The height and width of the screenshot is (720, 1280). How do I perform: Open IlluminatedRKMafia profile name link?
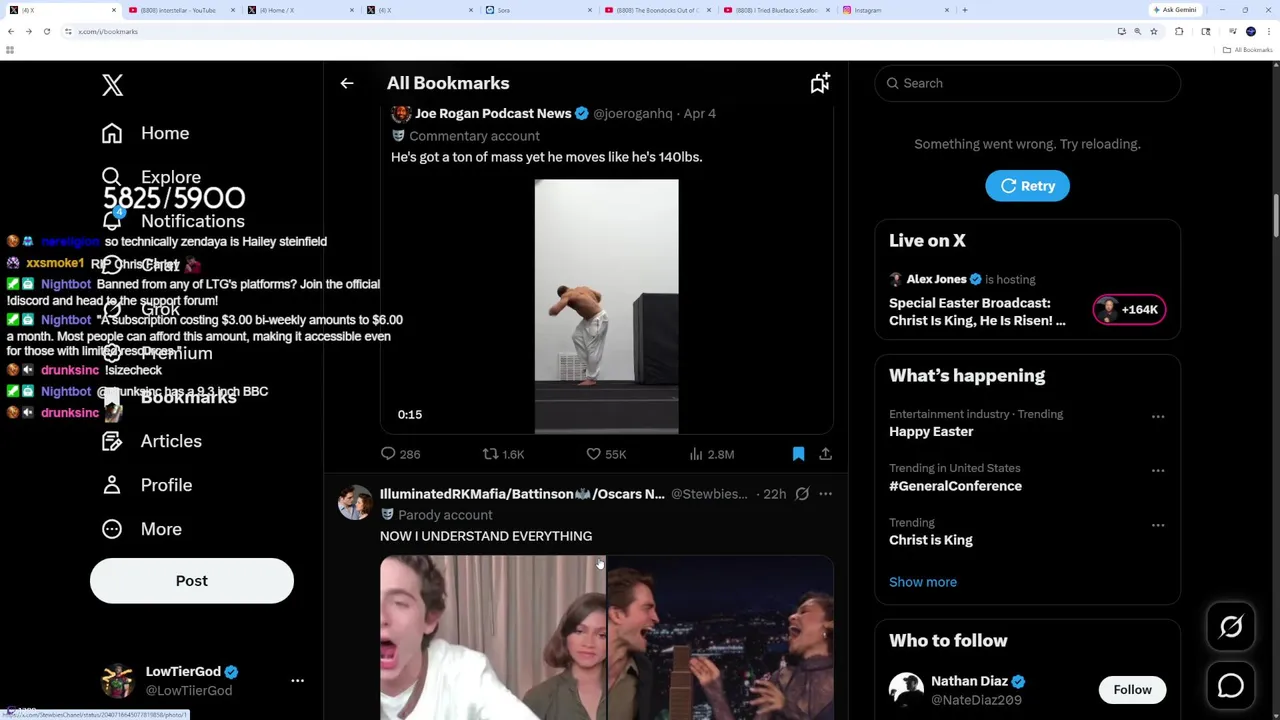(522, 494)
